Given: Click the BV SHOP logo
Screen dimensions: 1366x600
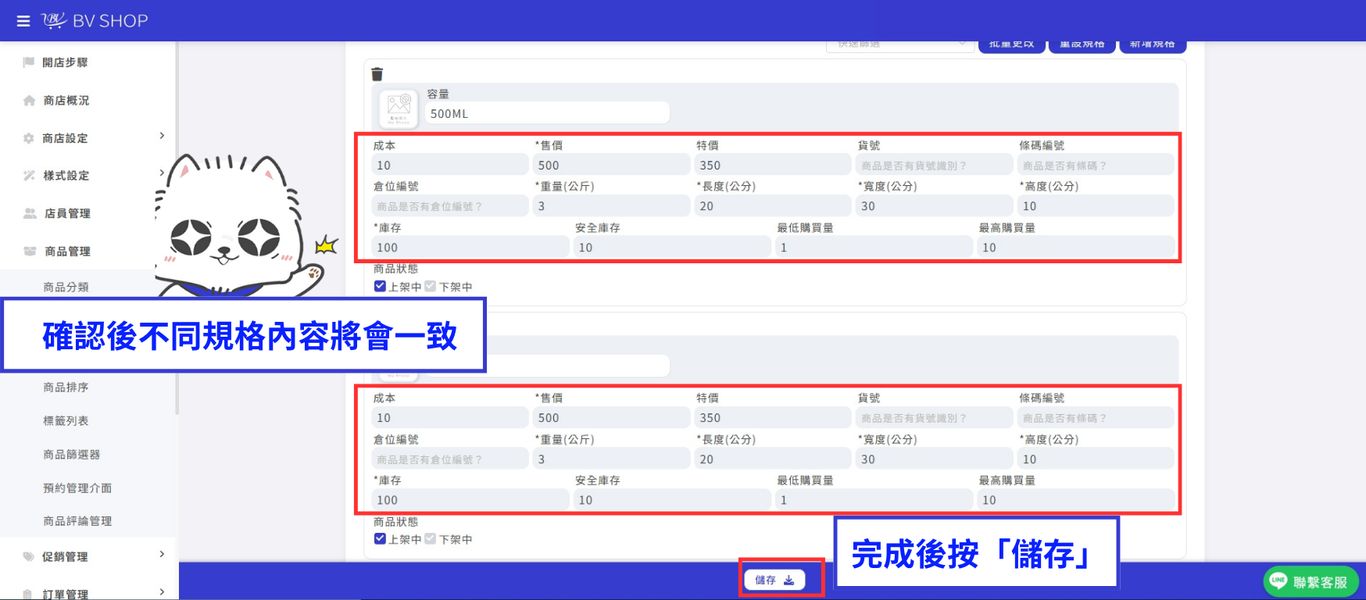Looking at the screenshot, I should pyautogui.click(x=95, y=21).
